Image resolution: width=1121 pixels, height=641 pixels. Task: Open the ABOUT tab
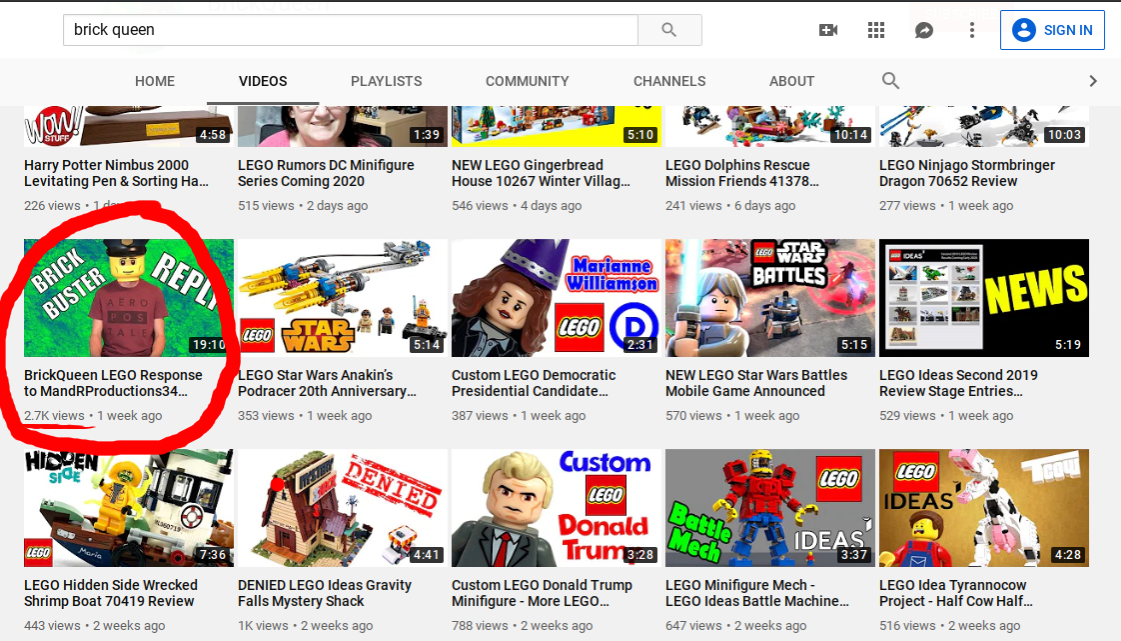coord(791,81)
